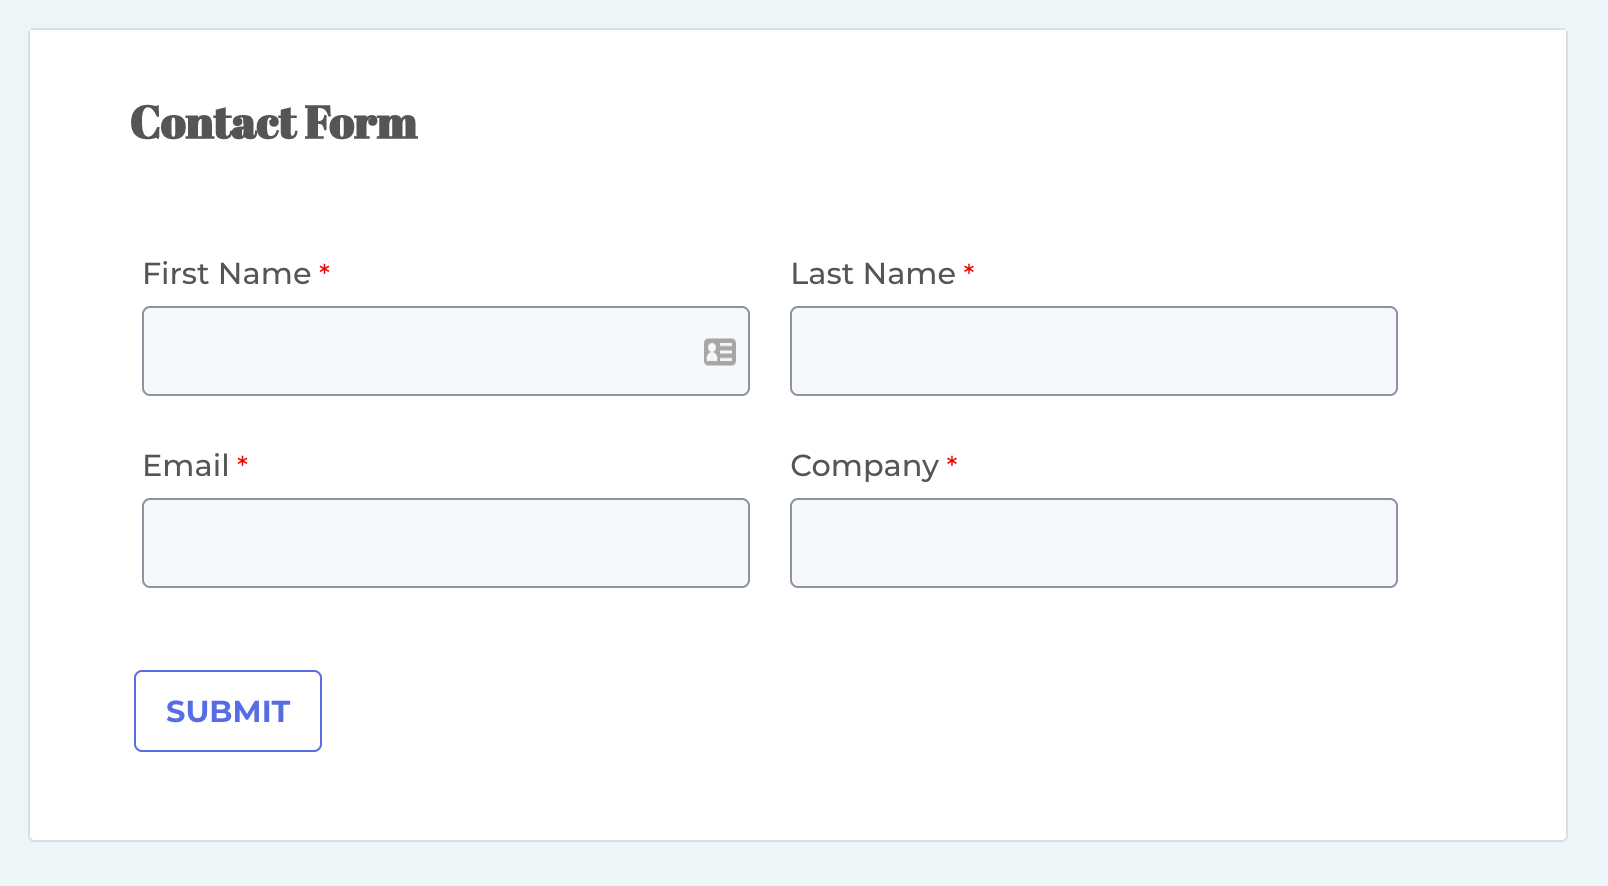
Task: Click the red asterisk beside Email
Action: click(243, 463)
